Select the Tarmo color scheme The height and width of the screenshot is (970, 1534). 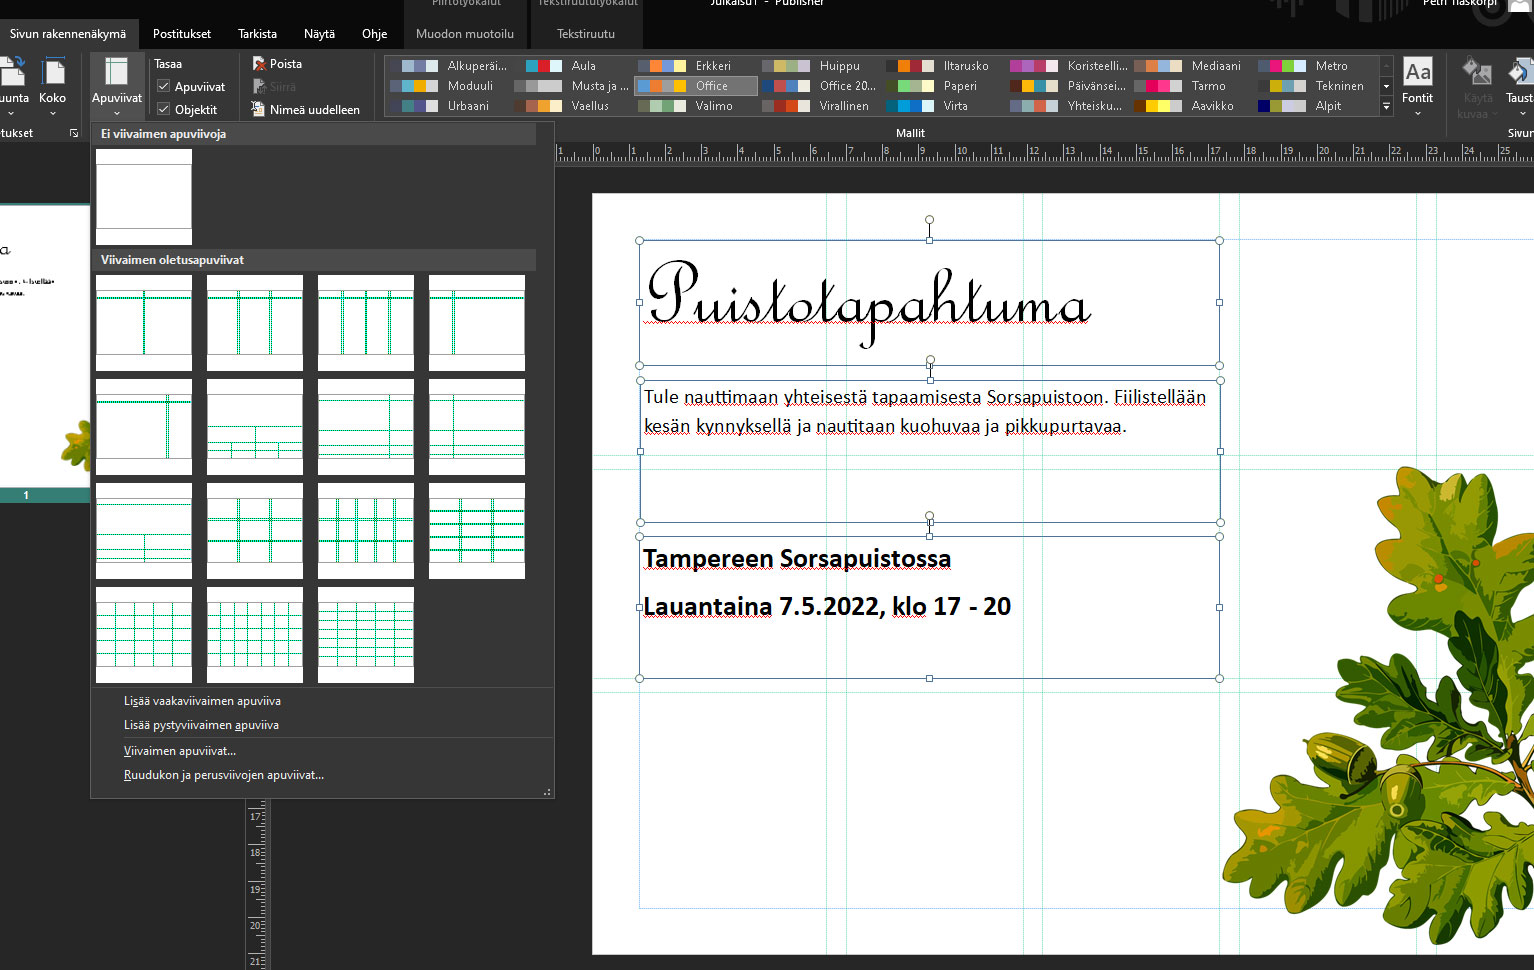point(1192,86)
